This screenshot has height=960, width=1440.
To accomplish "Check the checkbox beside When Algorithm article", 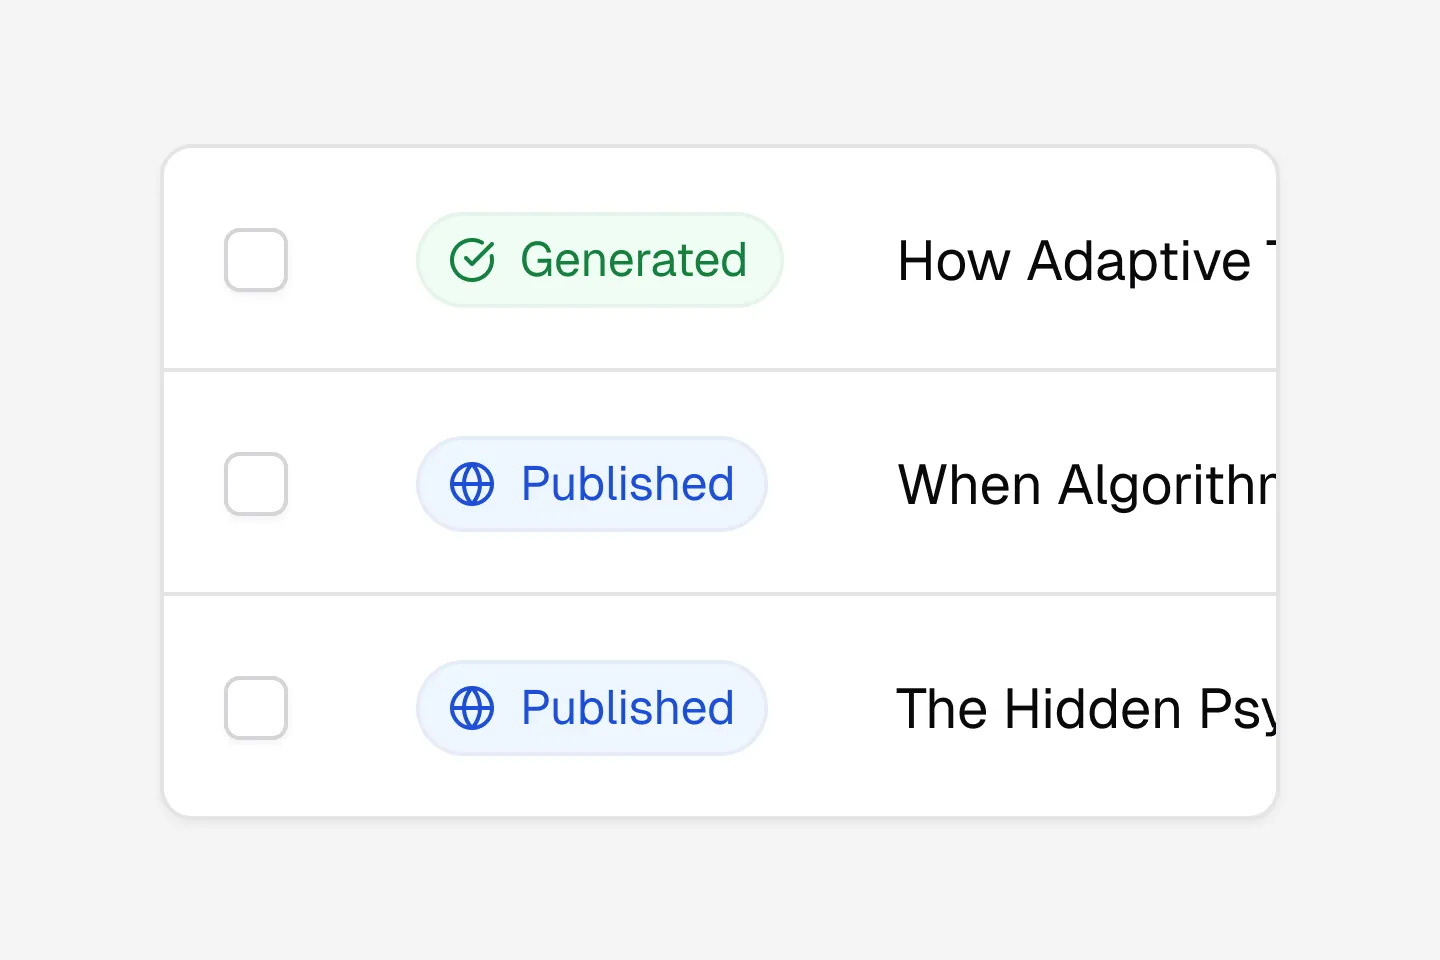I will 256,484.
